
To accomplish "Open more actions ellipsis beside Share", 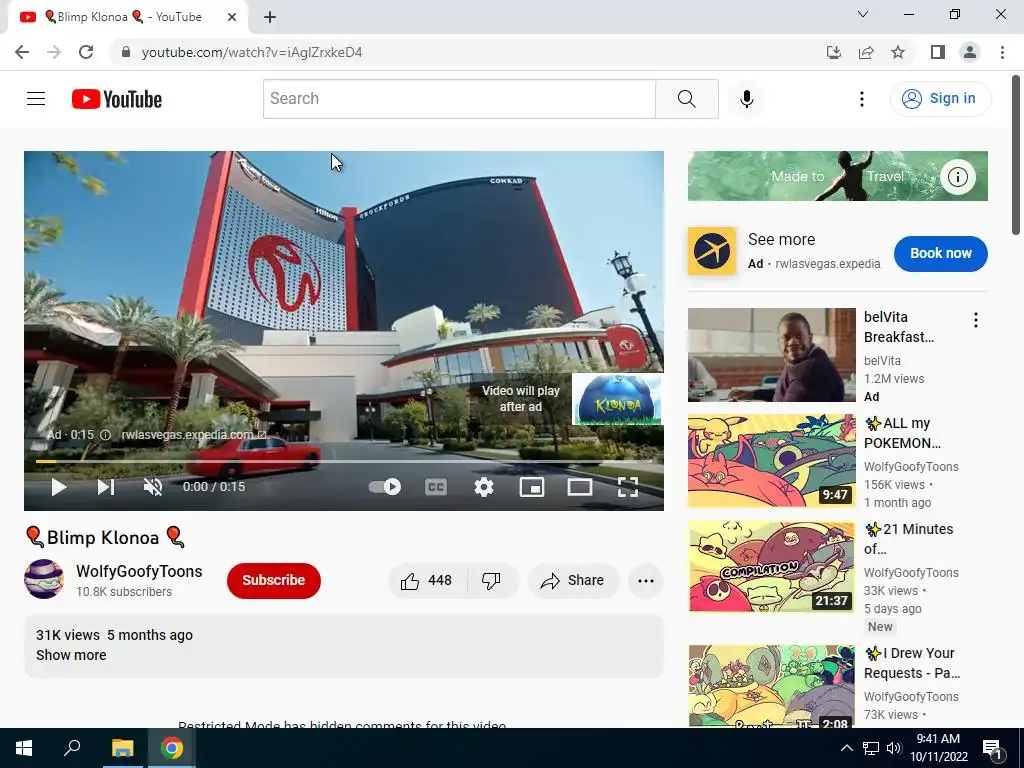I will pyautogui.click(x=646, y=581).
